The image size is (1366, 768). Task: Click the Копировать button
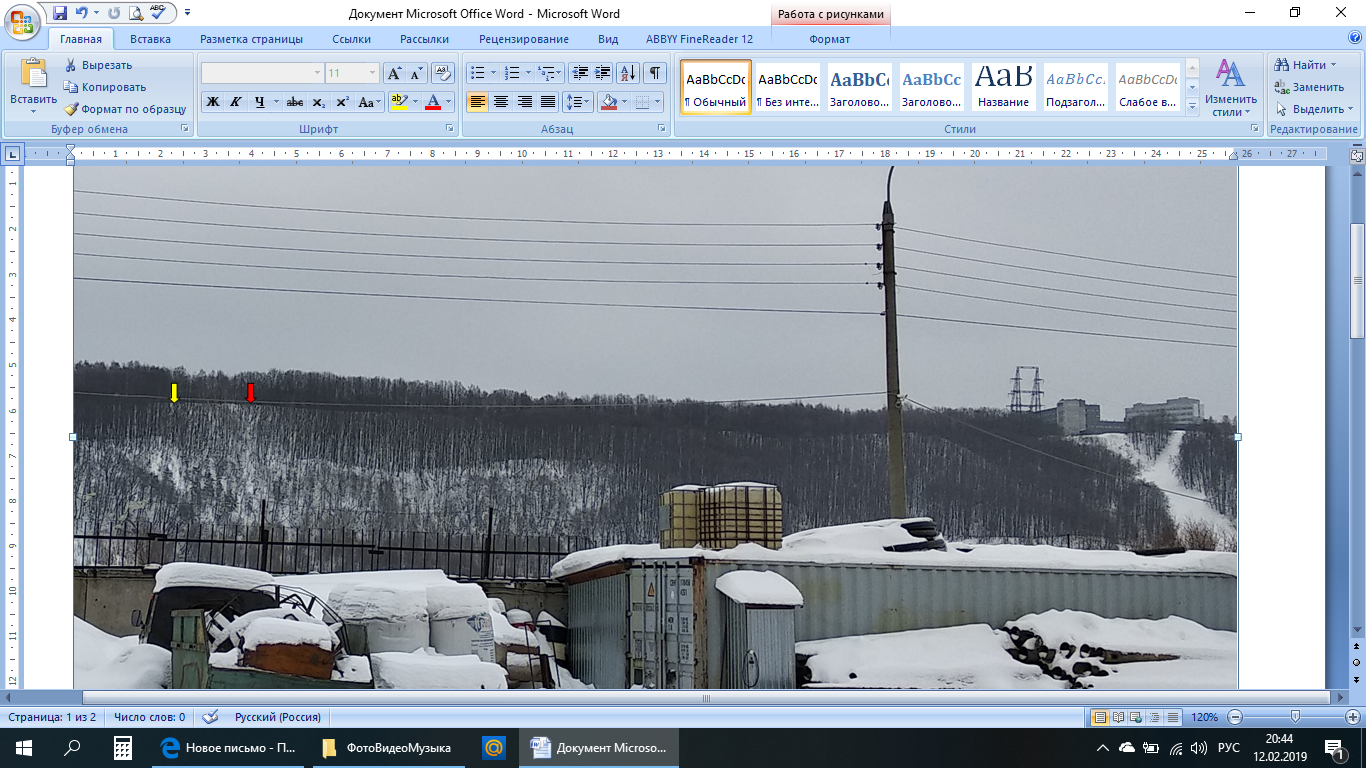[x=105, y=87]
